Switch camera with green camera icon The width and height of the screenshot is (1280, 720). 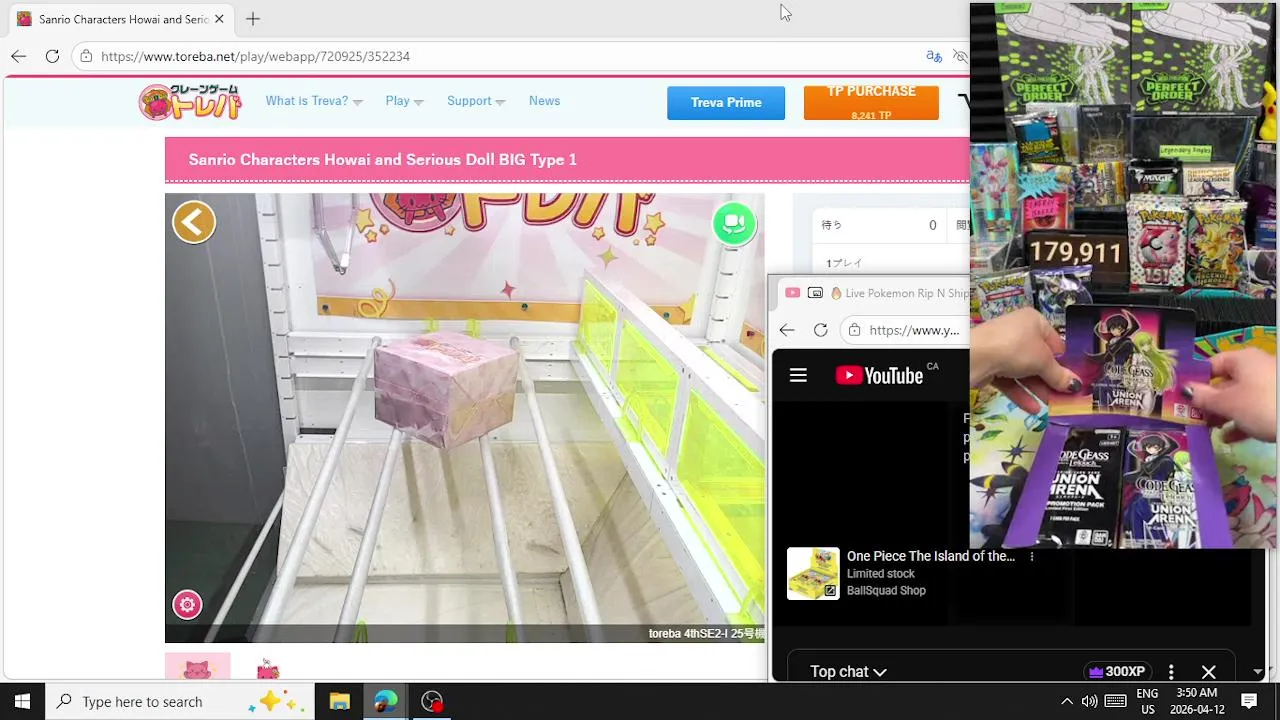(x=734, y=223)
